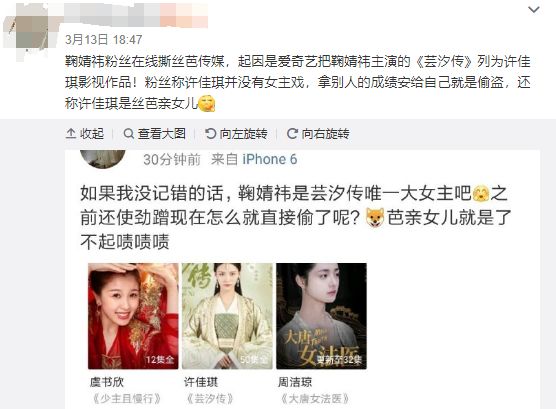556x409 pixels.
Task: Collapse the image with 收起
Action: [x=85, y=134]
